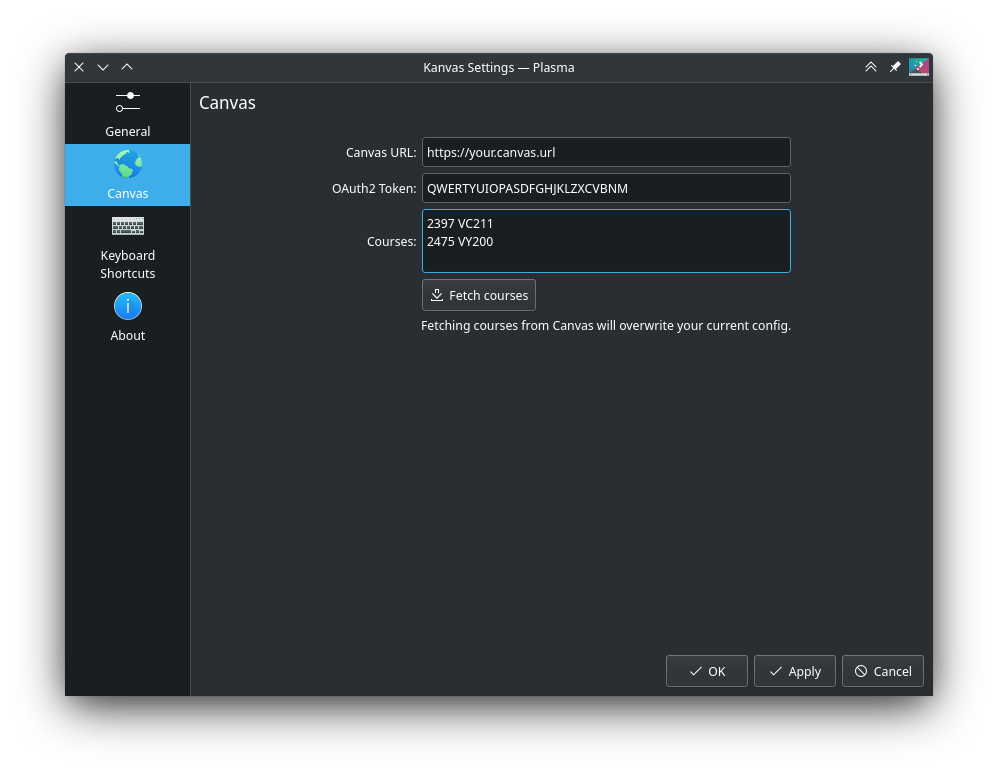Open the Keyboard Shortcuts section
Image resolution: width=998 pixels, height=773 pixels.
pyautogui.click(x=127, y=247)
